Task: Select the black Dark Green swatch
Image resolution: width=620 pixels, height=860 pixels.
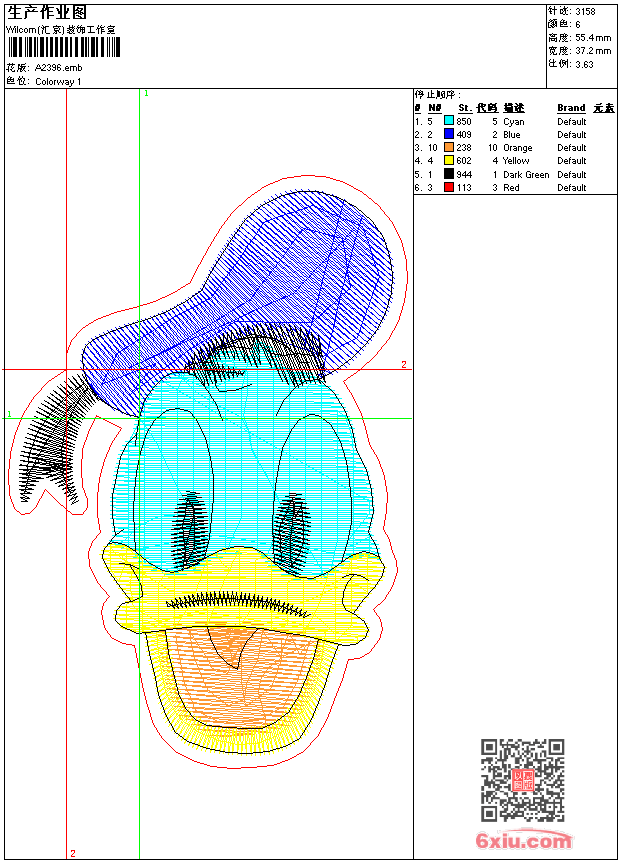Action: [x=449, y=174]
